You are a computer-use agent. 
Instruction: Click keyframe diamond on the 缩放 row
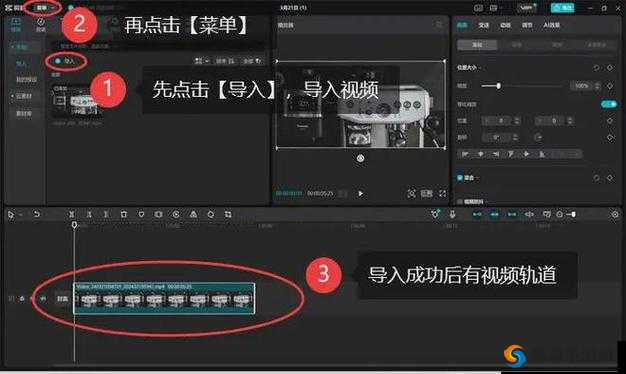click(610, 85)
